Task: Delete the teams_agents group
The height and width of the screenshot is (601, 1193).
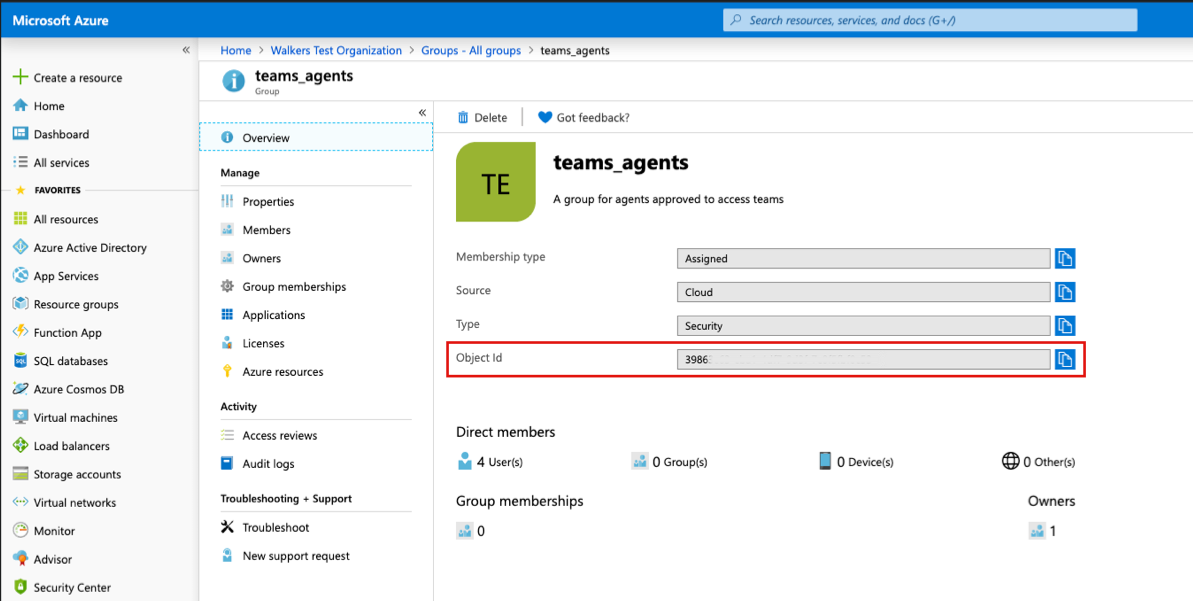Action: [x=482, y=117]
